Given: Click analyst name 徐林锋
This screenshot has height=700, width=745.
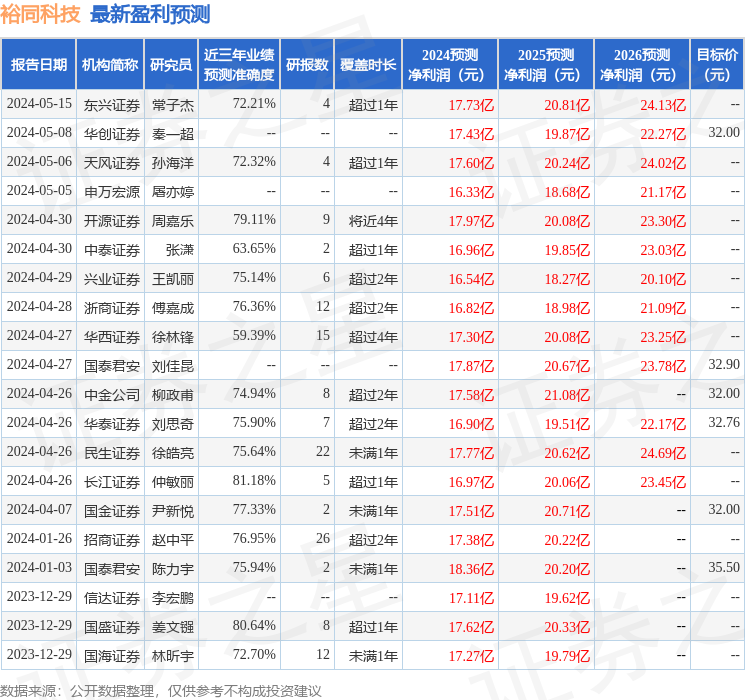Looking at the screenshot, I should click(x=173, y=337).
